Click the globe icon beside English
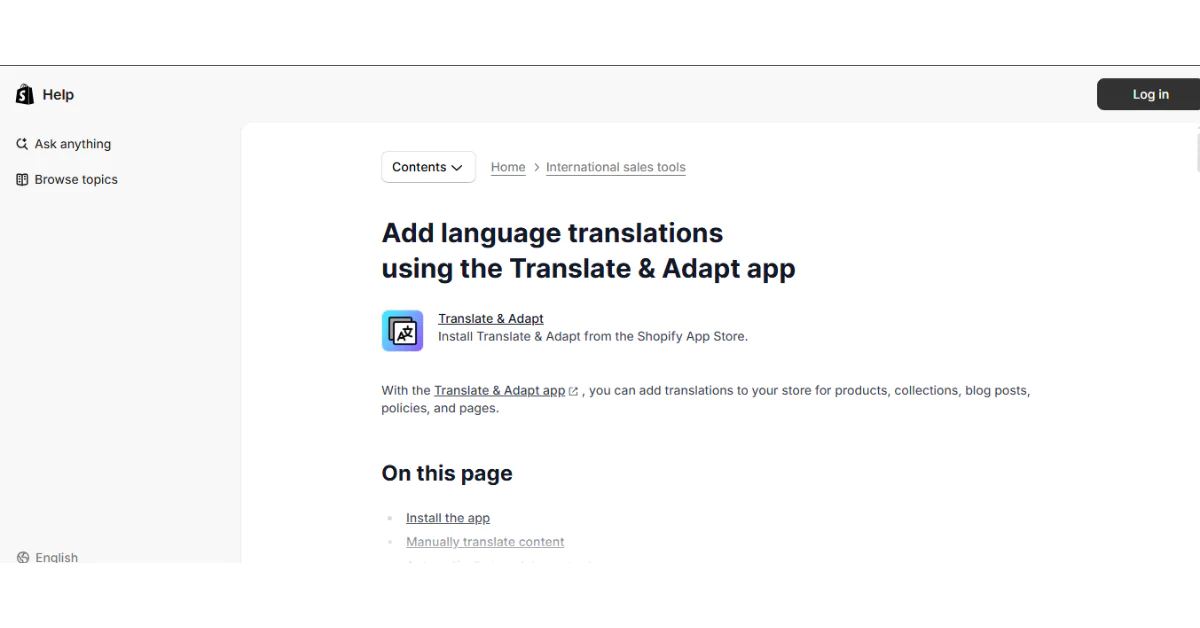 (23, 557)
